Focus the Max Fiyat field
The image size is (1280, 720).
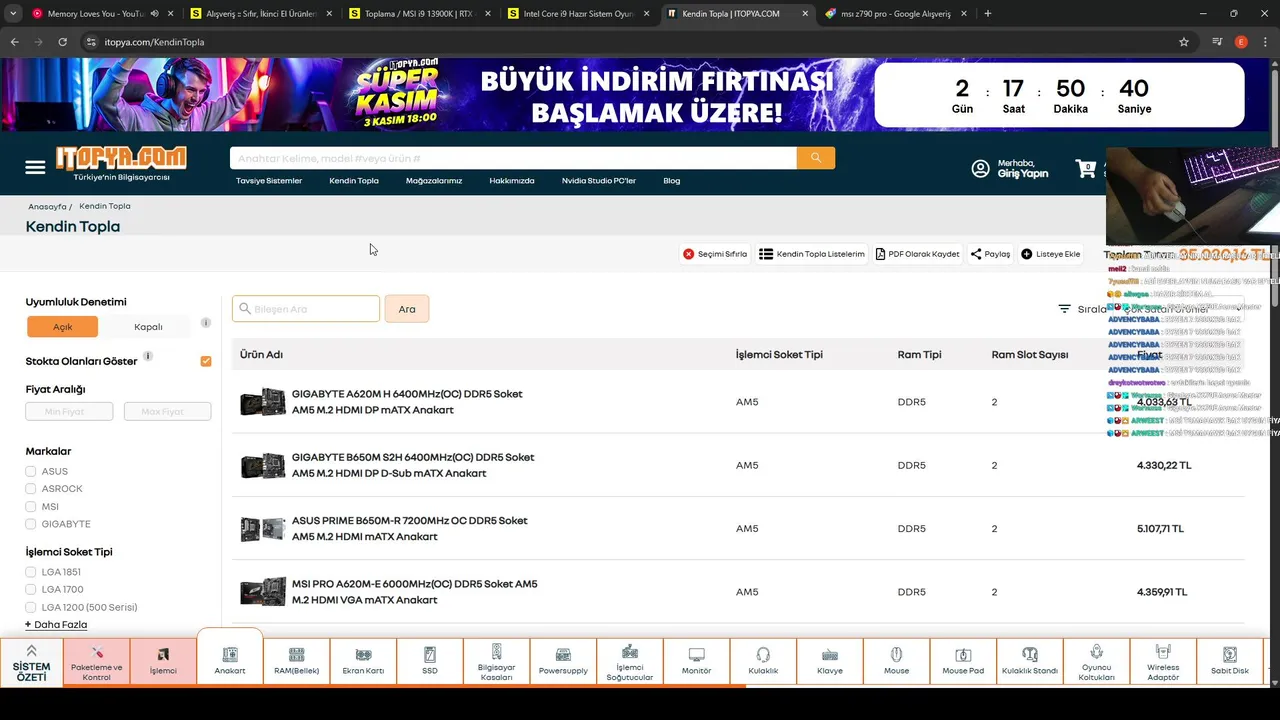pyautogui.click(x=167, y=411)
